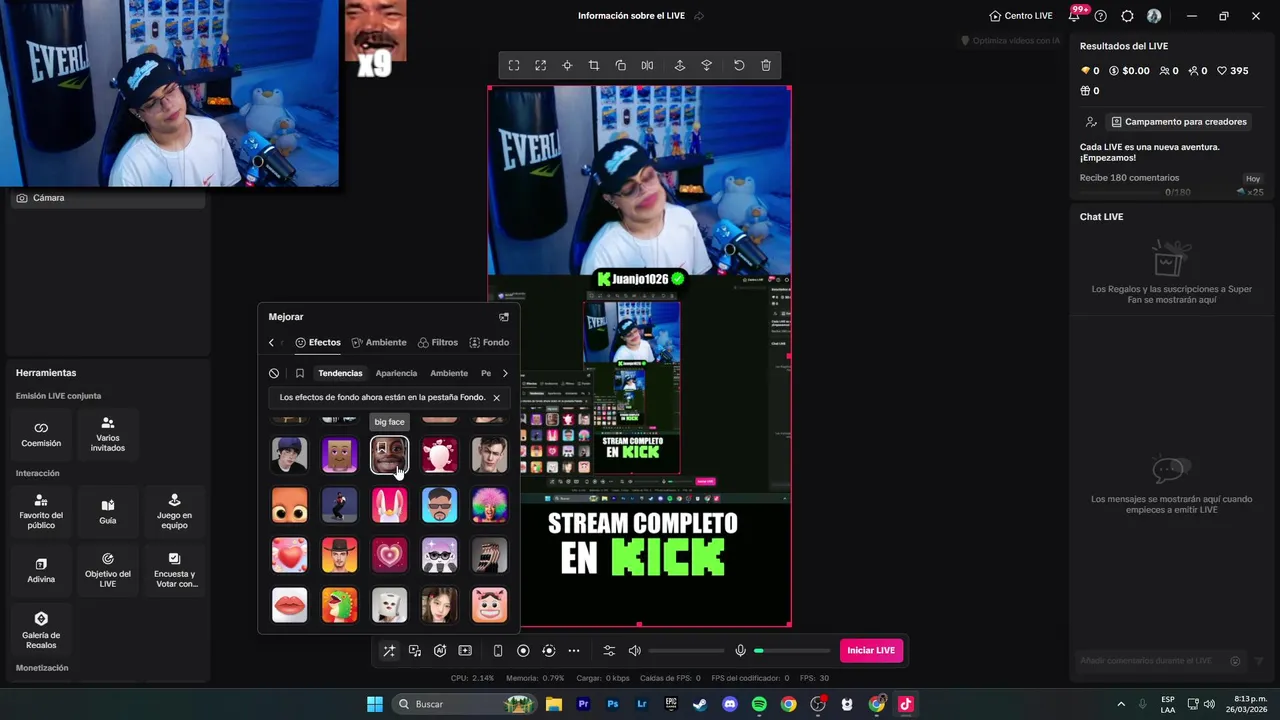Flip the source horizontally

tap(648, 66)
